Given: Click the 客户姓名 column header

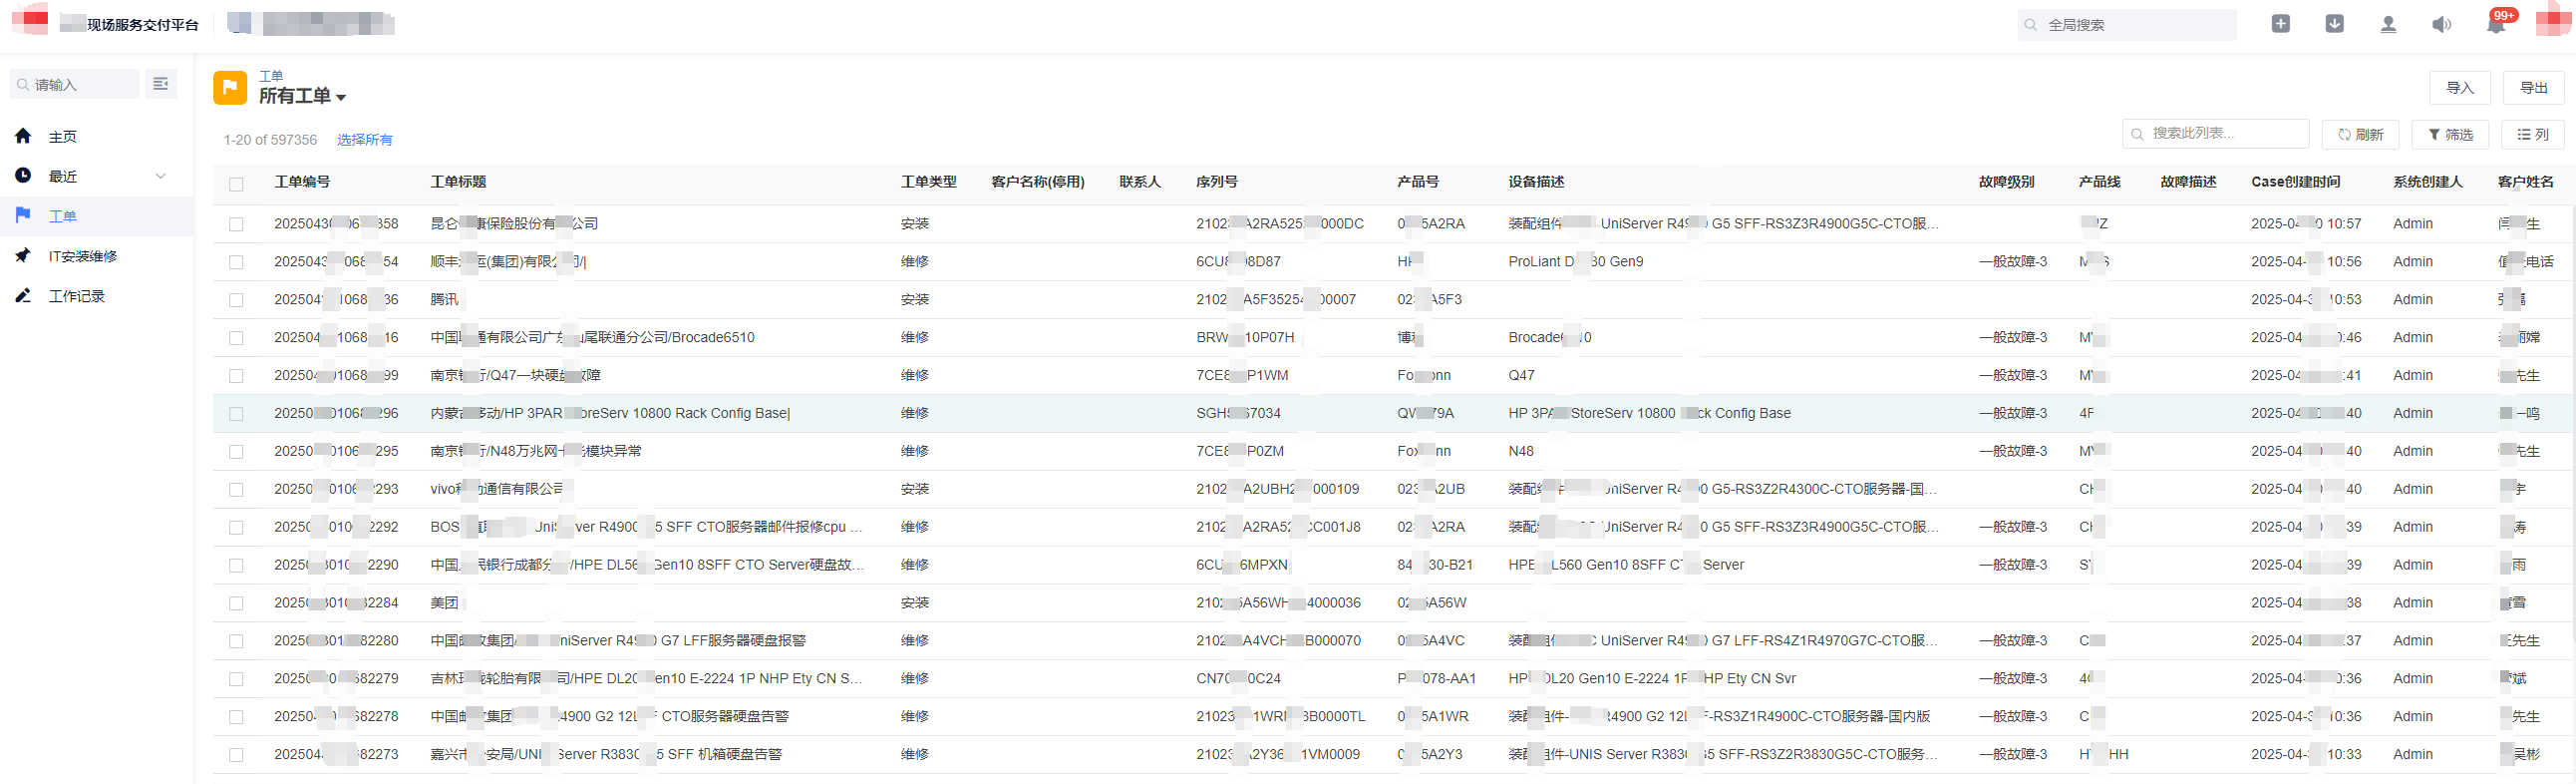Looking at the screenshot, I should pyautogui.click(x=2525, y=182).
